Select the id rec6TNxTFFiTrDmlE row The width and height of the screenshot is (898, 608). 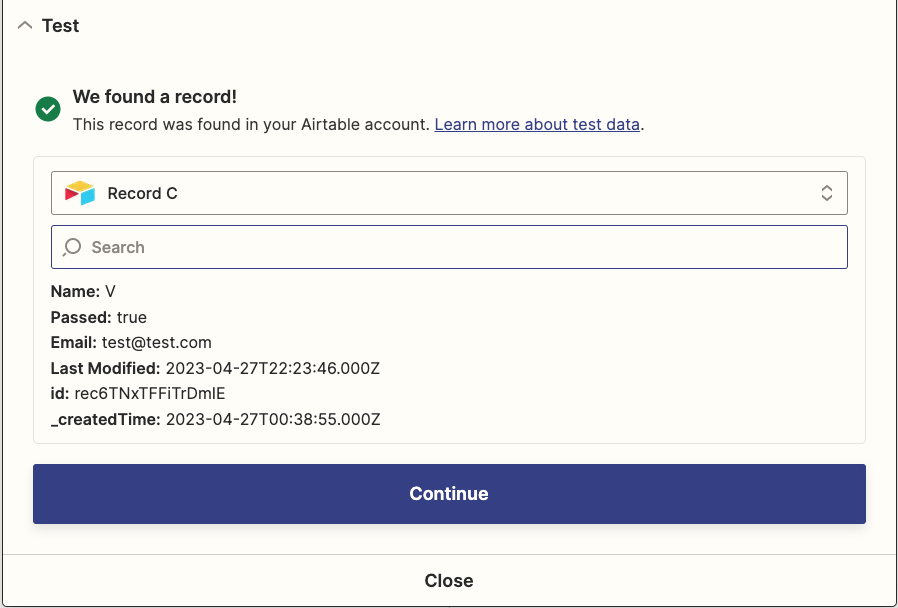[138, 394]
